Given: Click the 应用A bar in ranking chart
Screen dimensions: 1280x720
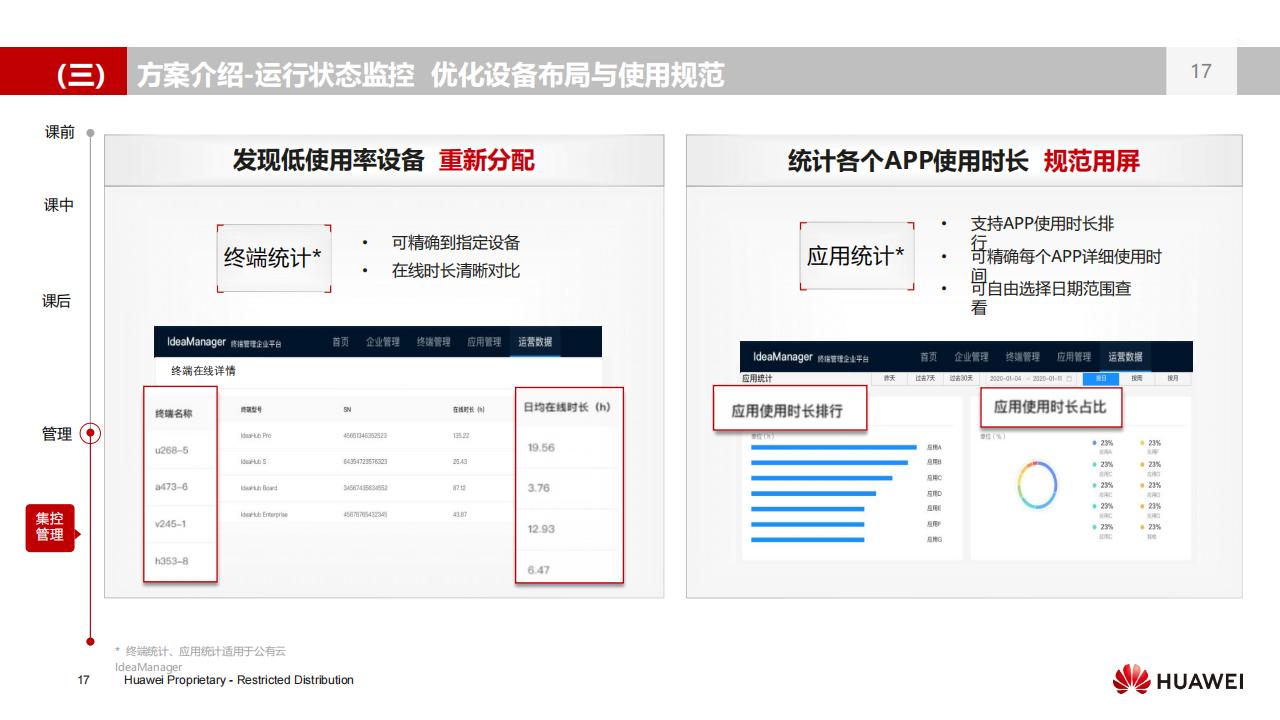Looking at the screenshot, I should click(833, 447).
